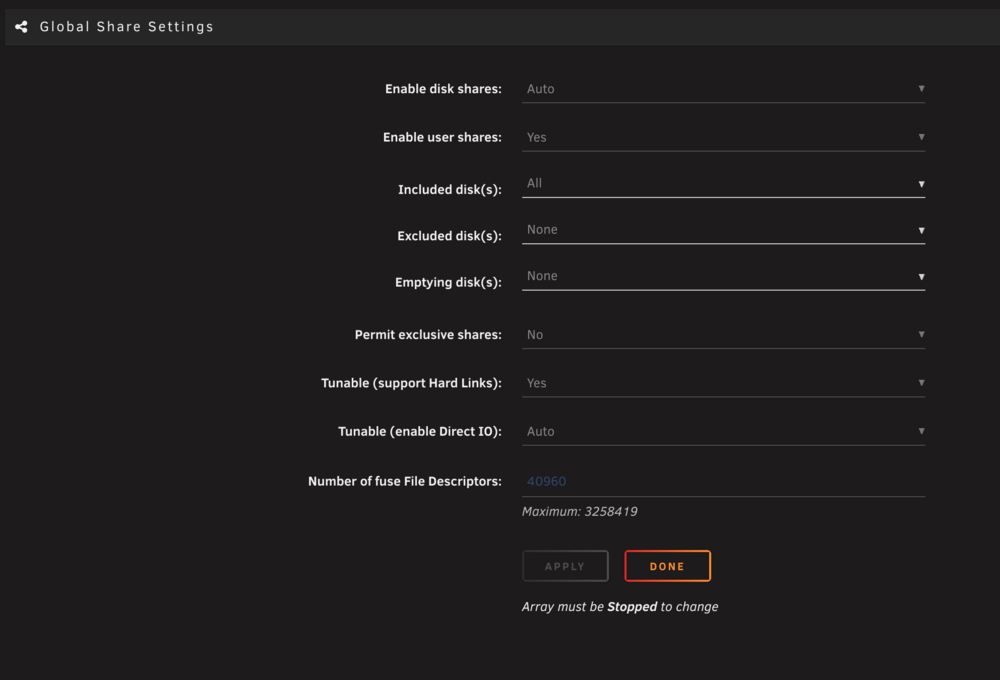
Task: Click the 'Tunable (support Hard Links):' label
Action: (411, 383)
